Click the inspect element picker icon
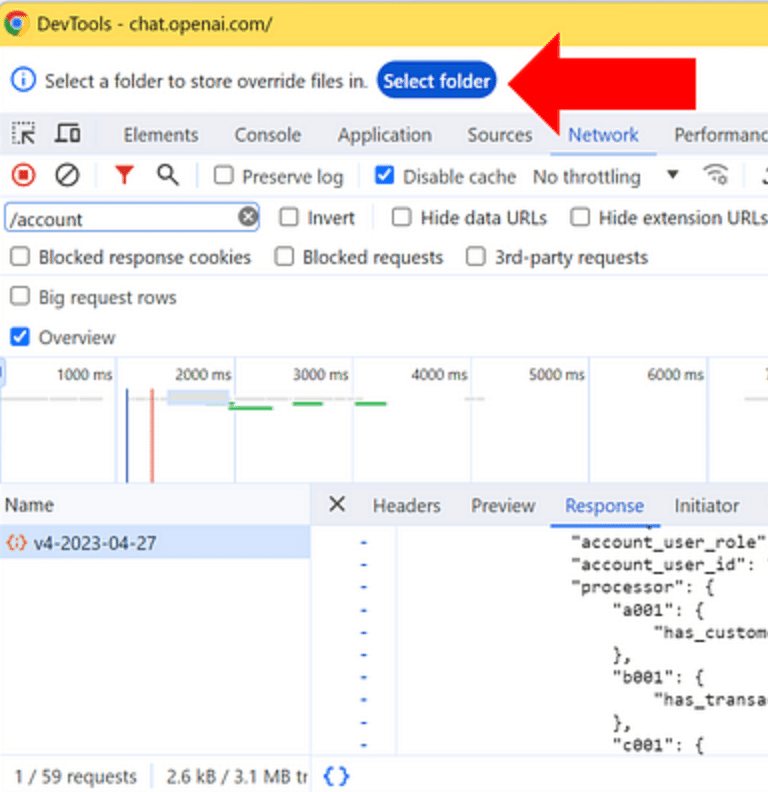The height and width of the screenshot is (792, 768). coord(23,134)
